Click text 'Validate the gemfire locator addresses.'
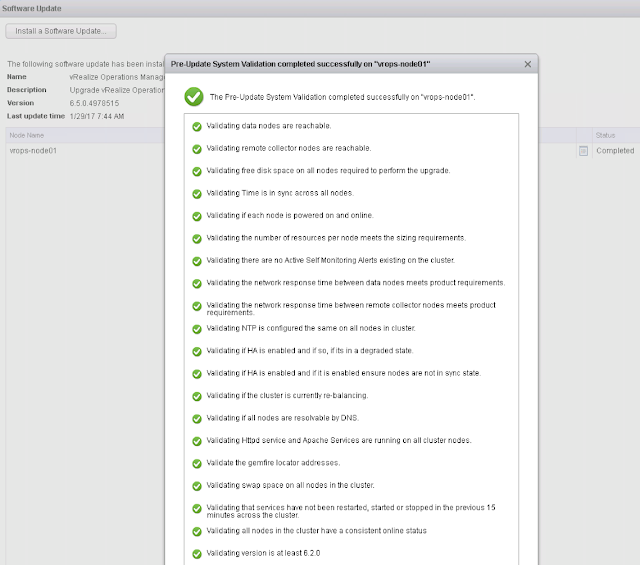This screenshot has height=565, width=640. pyautogui.click(x=273, y=463)
